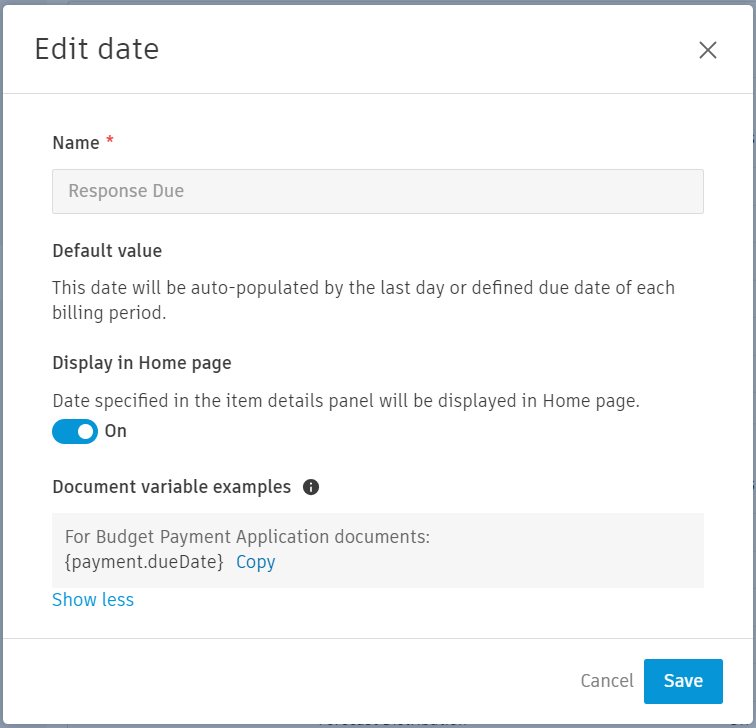Click the blank area left of Cancel in the footer
756x728 pixels.
tap(300, 681)
